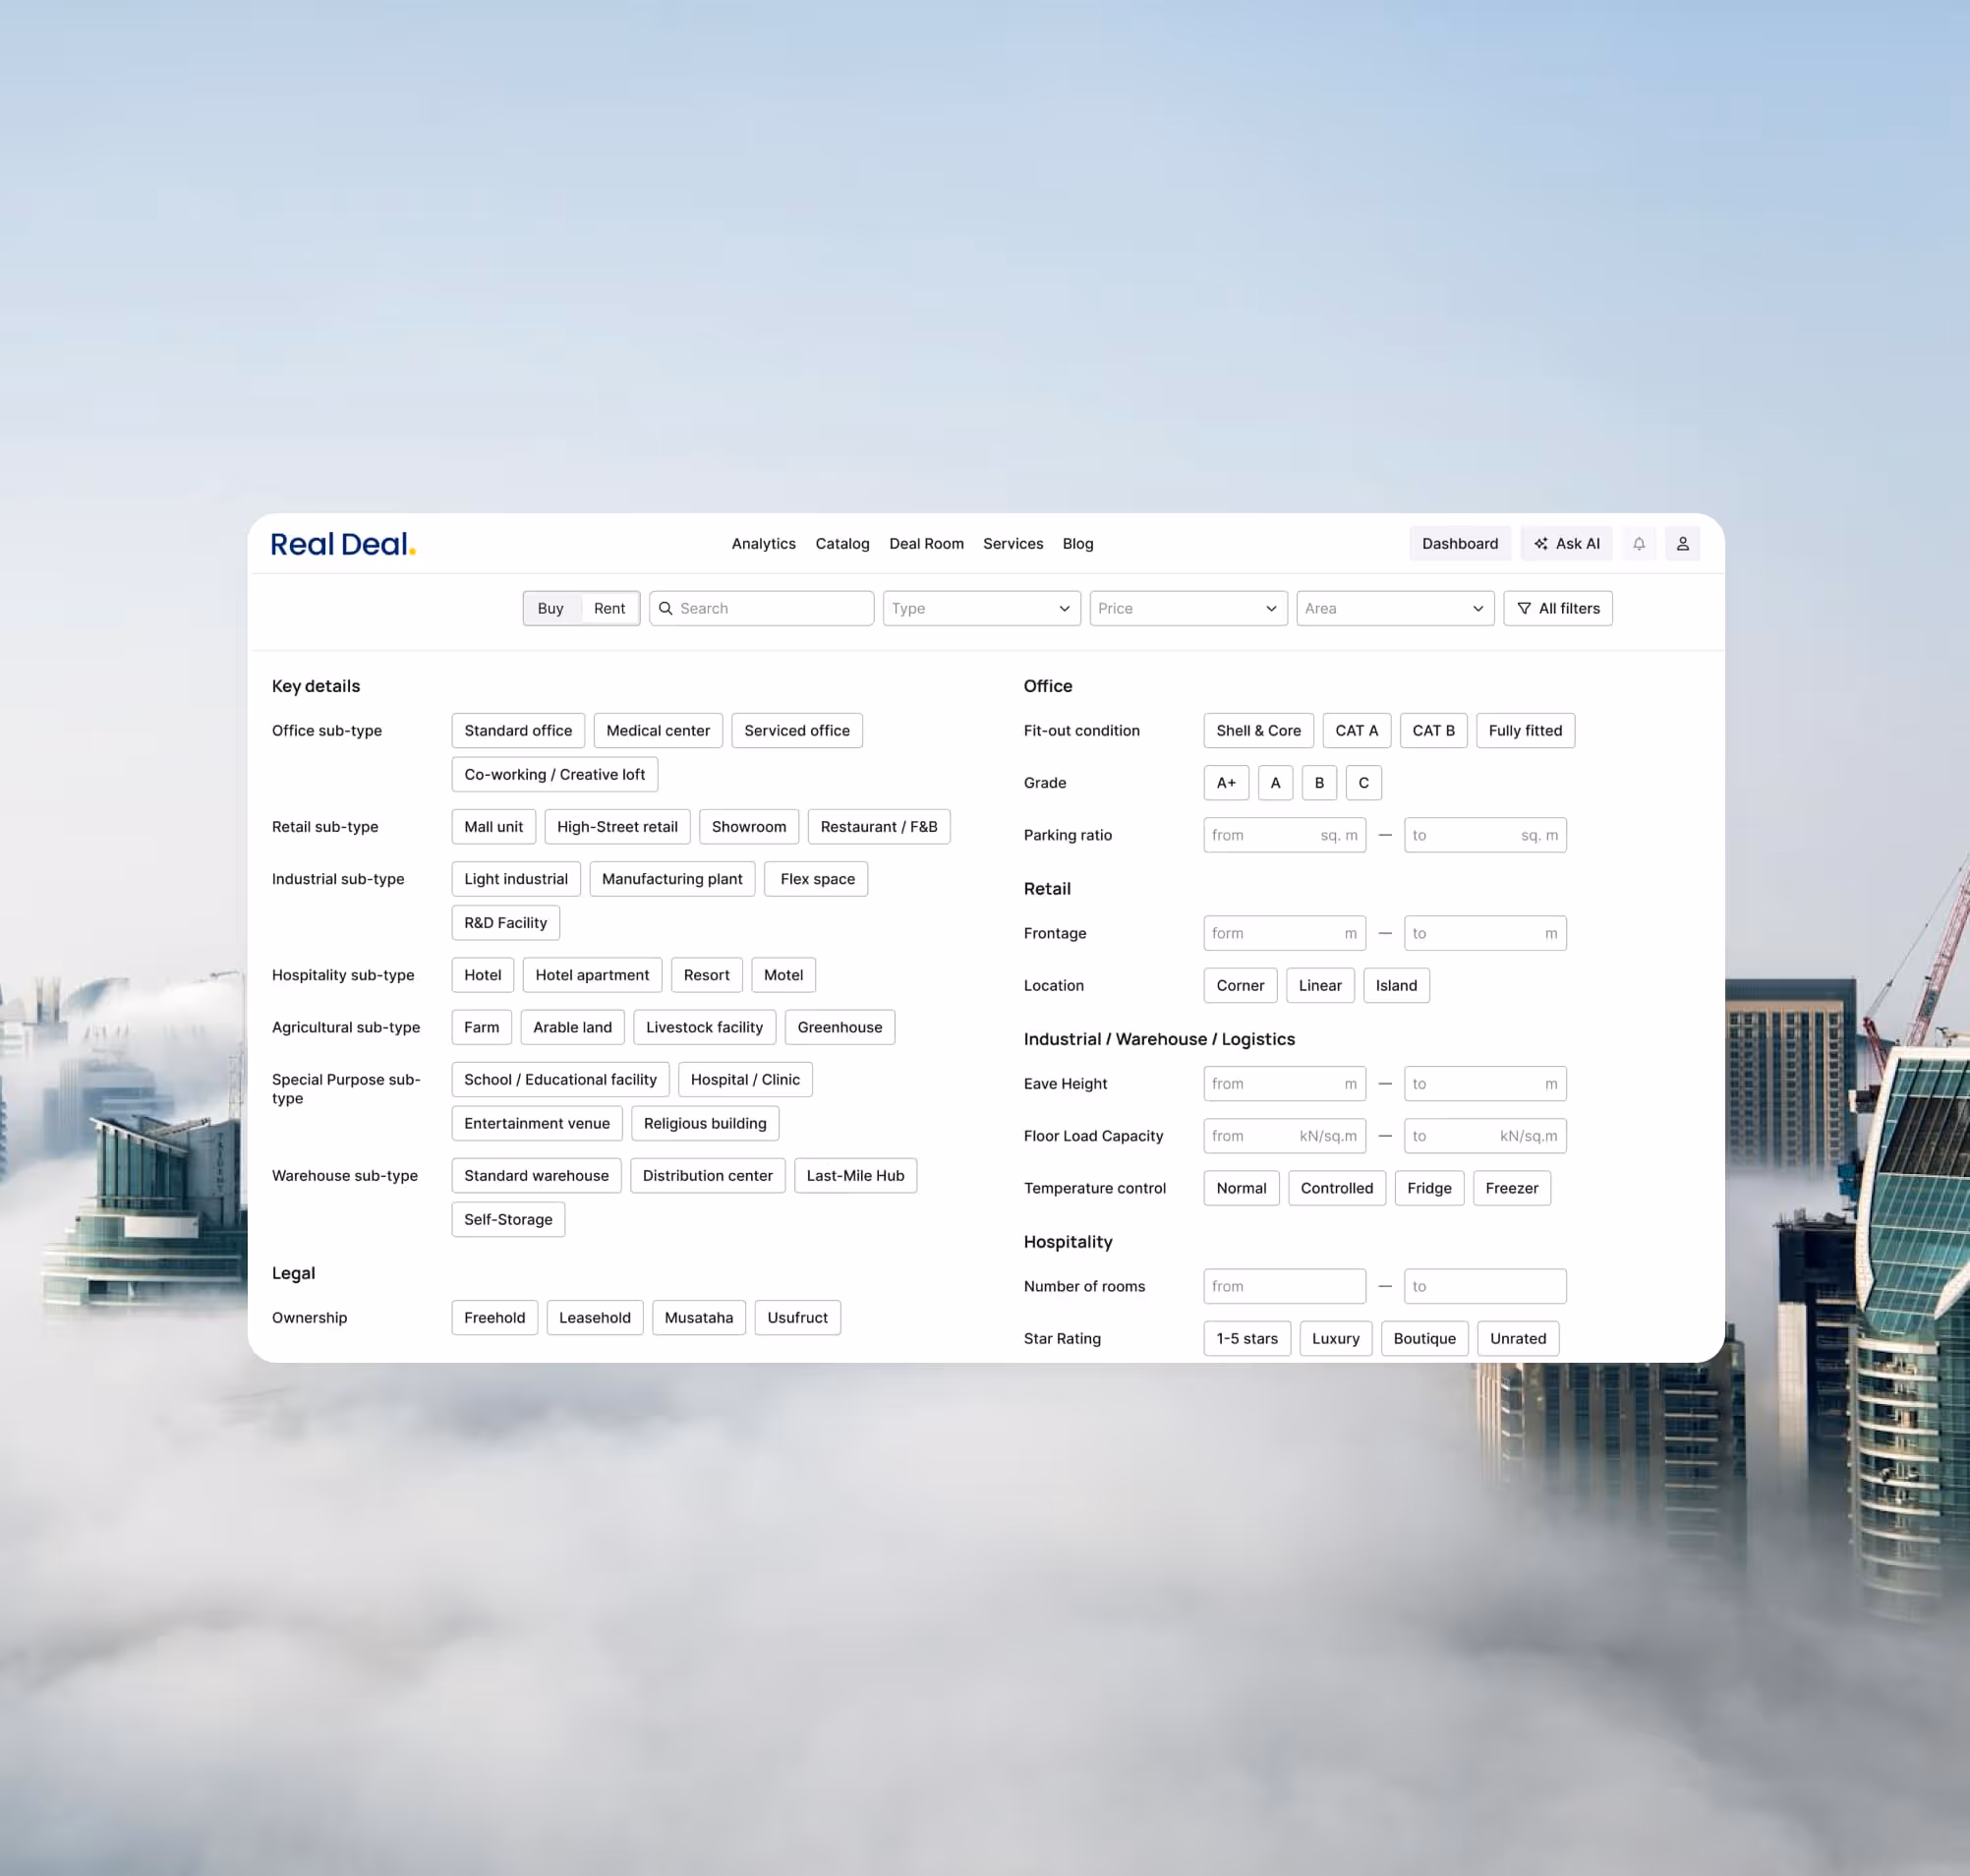1970x1876 pixels.
Task: Click the Dashboard button
Action: click(x=1459, y=544)
